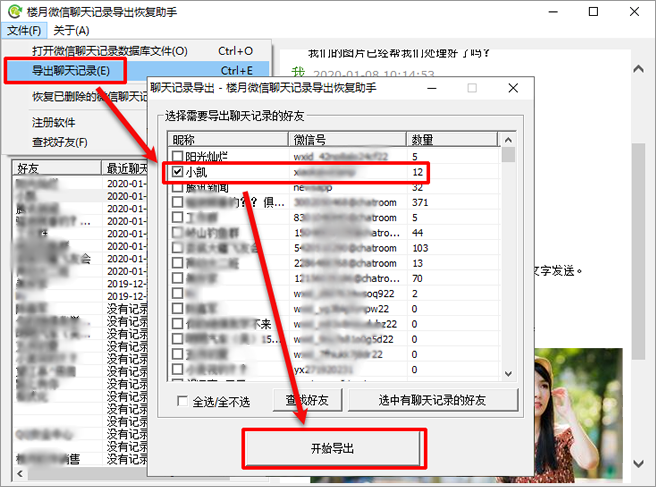Click the yx27 WeChat ID cell
656x487 pixels.
[x=323, y=370]
